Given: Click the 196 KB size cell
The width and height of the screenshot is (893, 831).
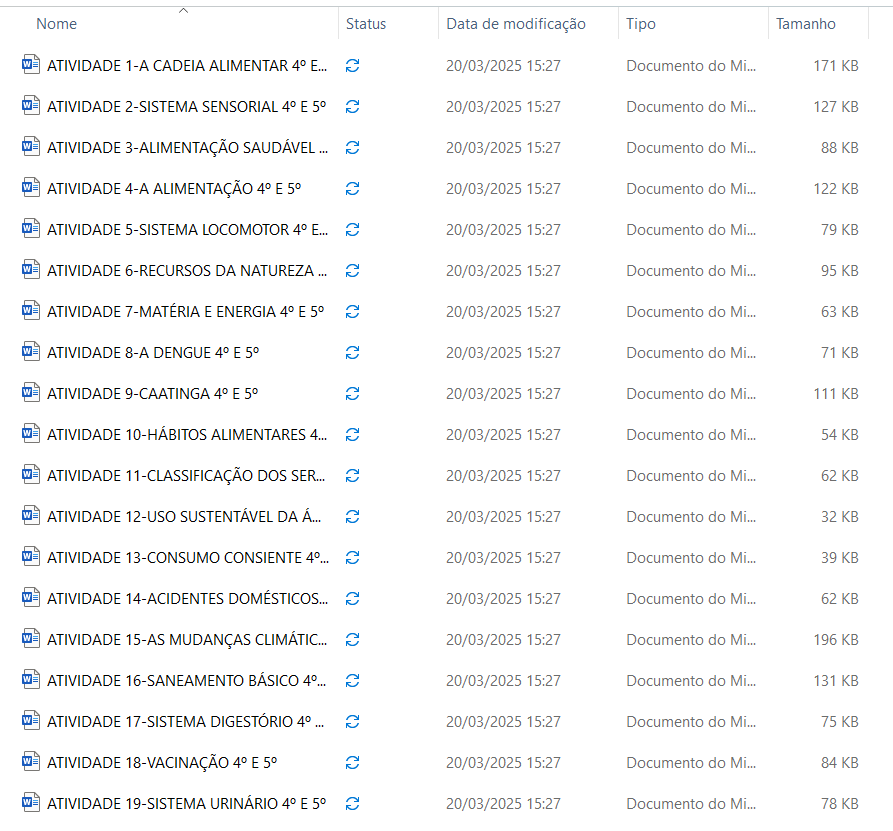Looking at the screenshot, I should (835, 640).
